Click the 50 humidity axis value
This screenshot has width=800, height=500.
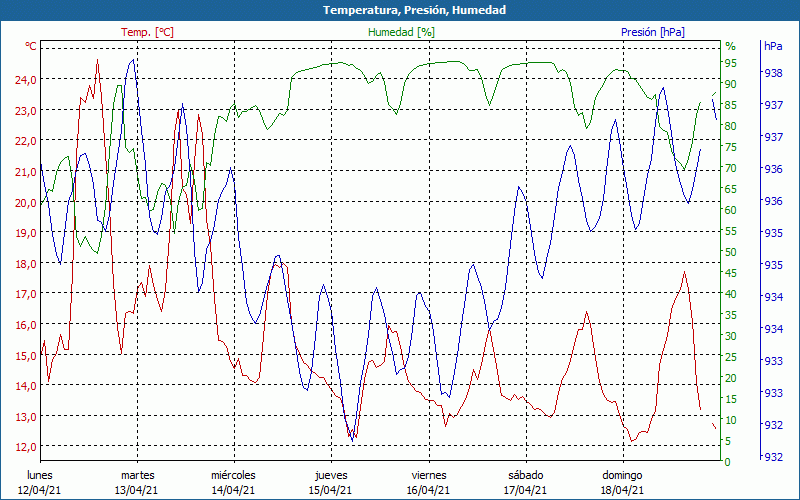[x=731, y=252]
